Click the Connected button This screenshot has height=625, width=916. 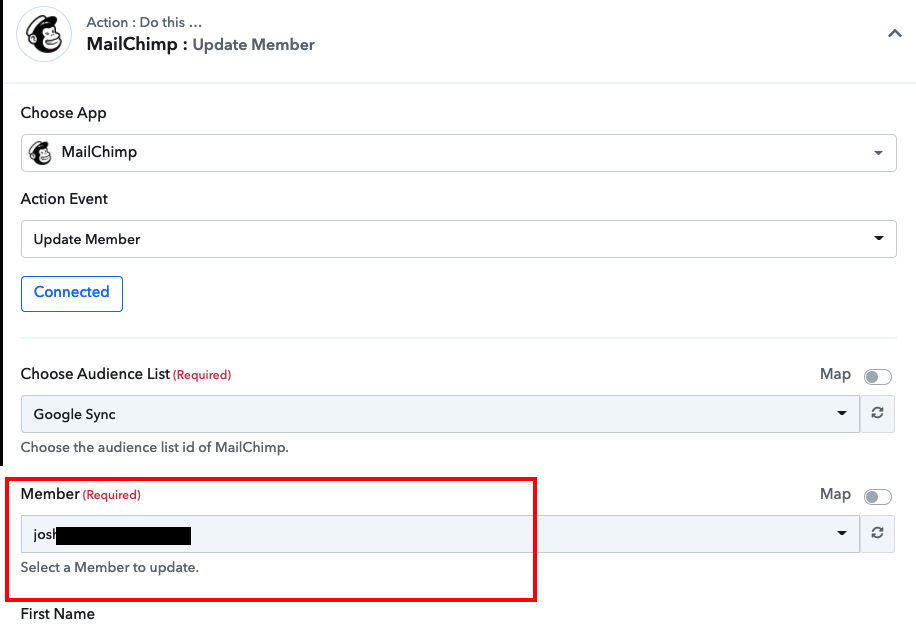(72, 294)
